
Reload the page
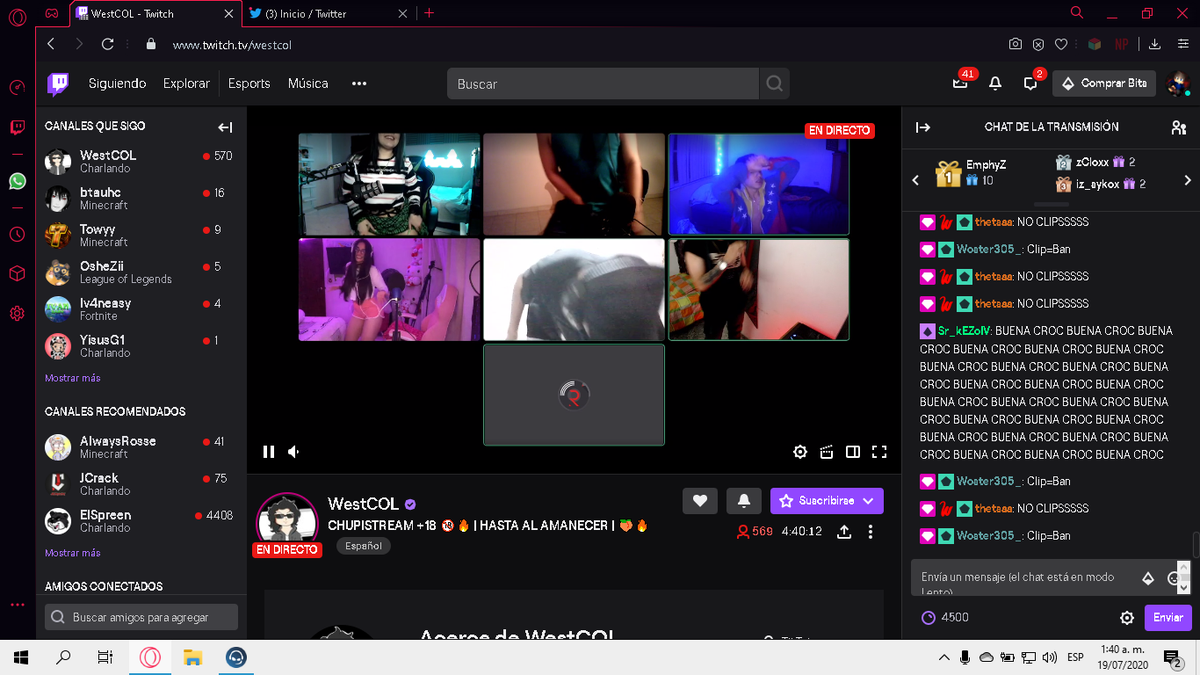pos(108,44)
